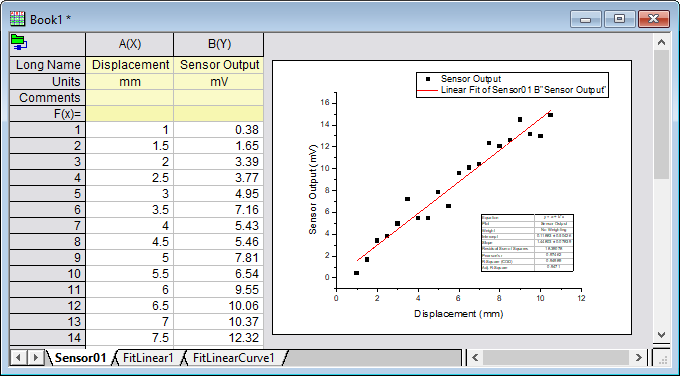Click the Displacement cell in row 6
This screenshot has height=376, width=680.
130,209
